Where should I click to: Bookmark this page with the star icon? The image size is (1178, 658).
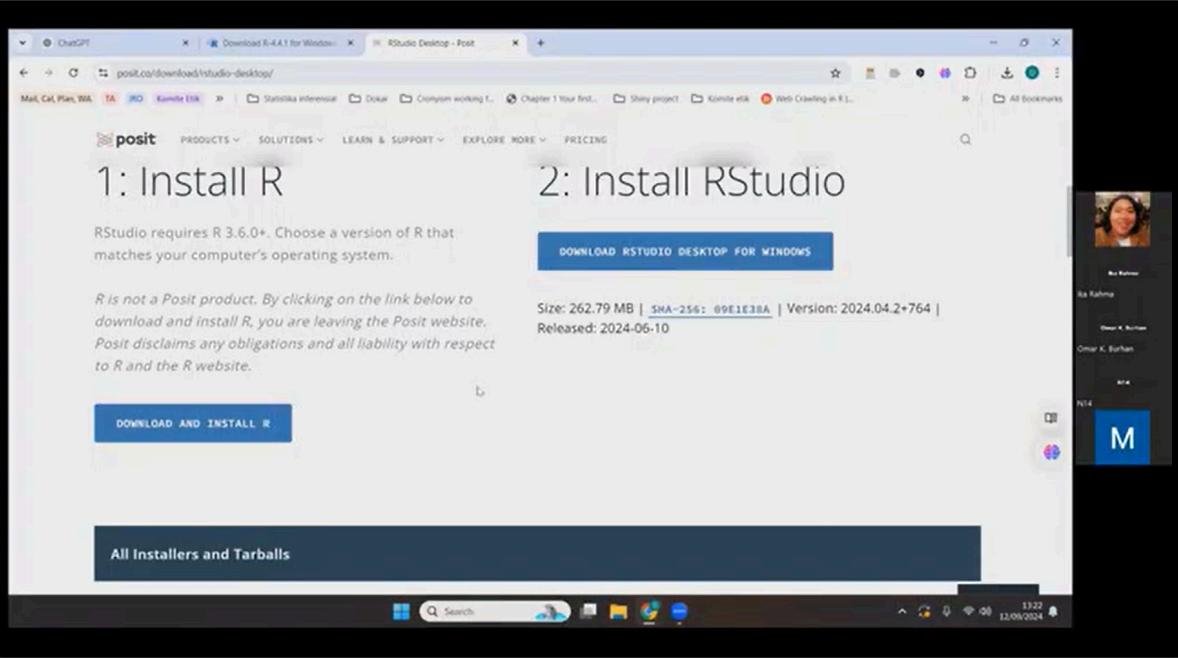click(x=835, y=73)
